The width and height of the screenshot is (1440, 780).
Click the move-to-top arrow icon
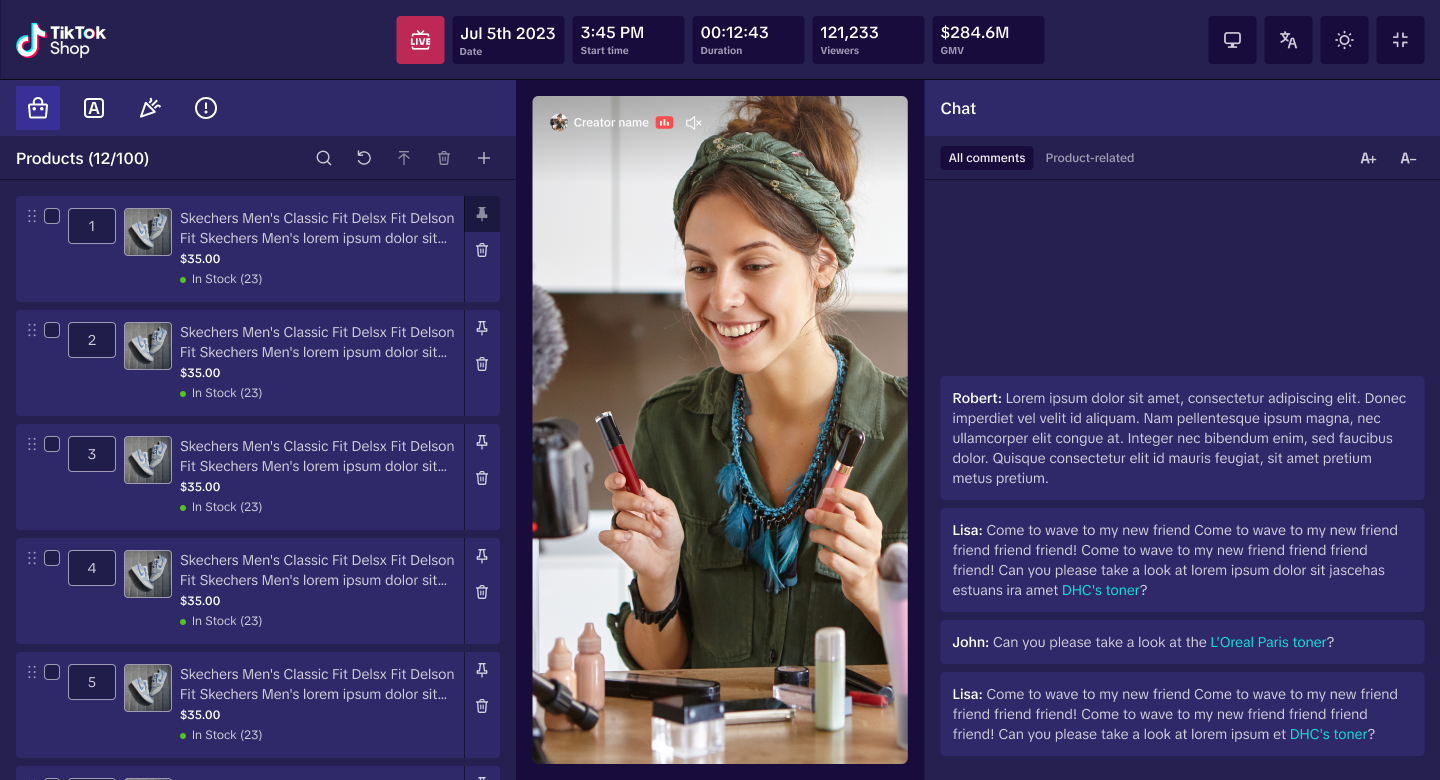(404, 158)
